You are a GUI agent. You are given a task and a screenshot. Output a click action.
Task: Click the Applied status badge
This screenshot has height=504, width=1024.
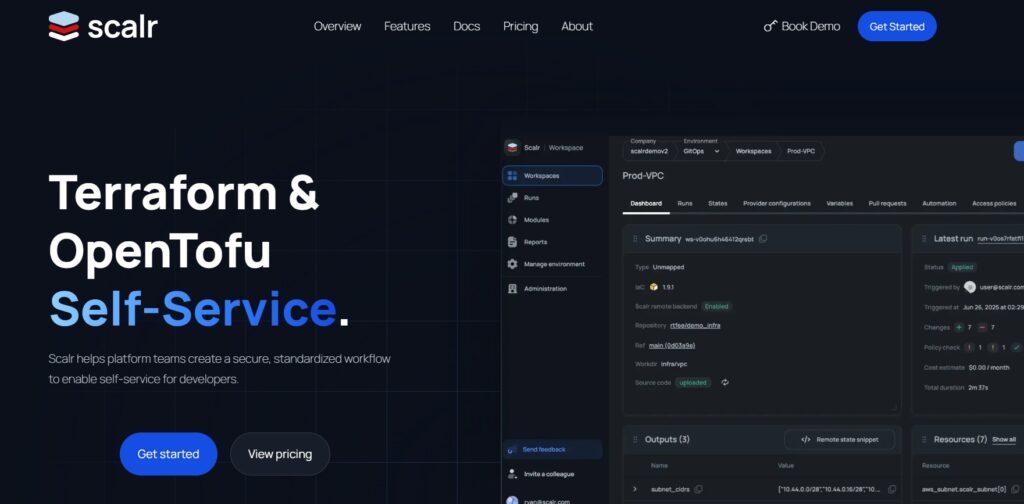point(962,267)
